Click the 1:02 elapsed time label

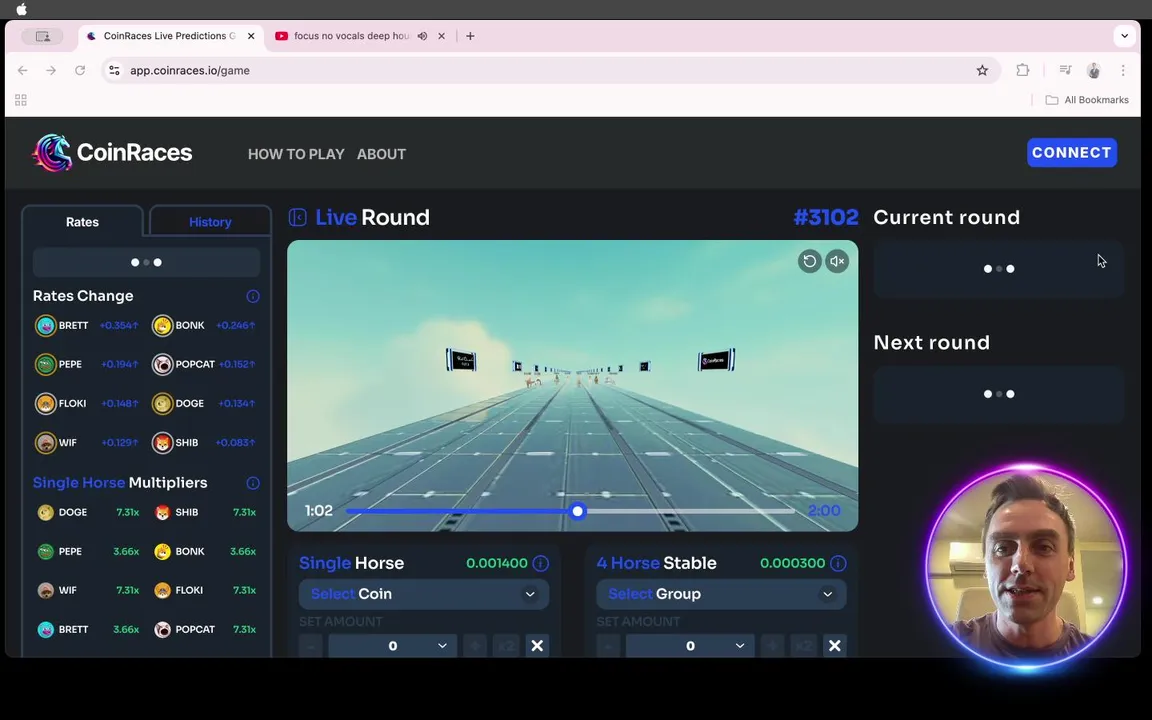pos(319,511)
